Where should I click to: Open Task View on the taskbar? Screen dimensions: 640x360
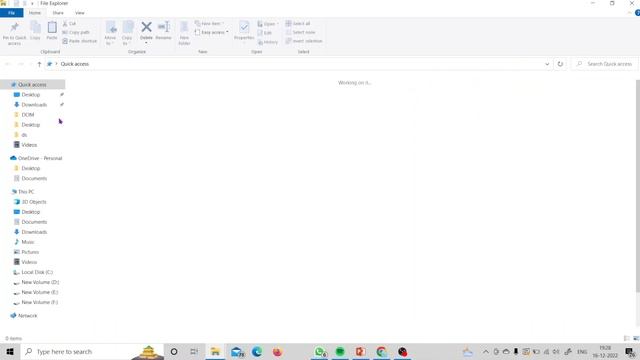pos(194,351)
